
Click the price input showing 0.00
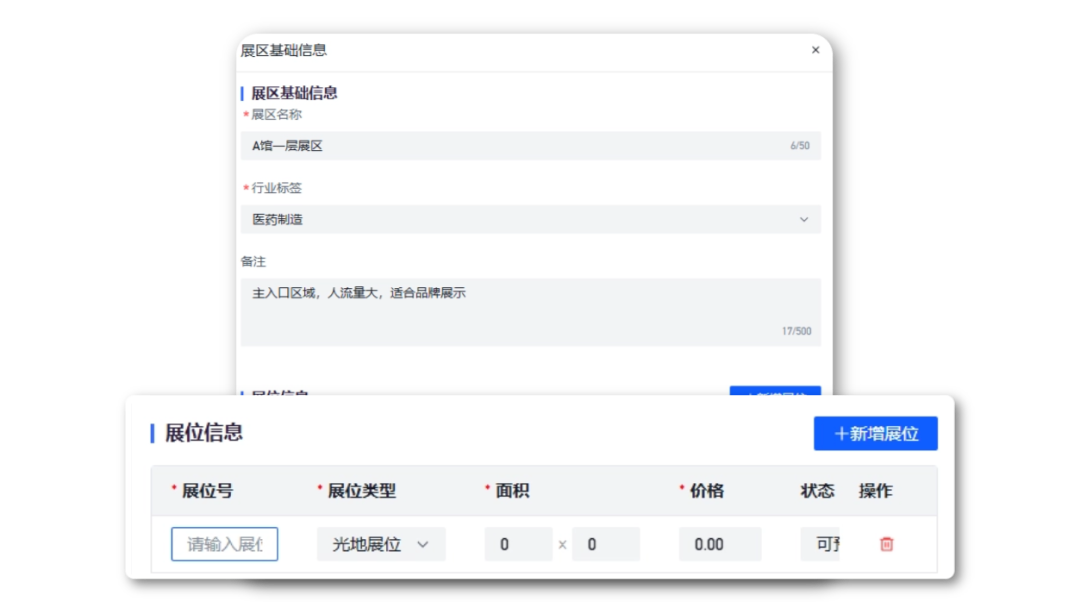[x=720, y=544]
